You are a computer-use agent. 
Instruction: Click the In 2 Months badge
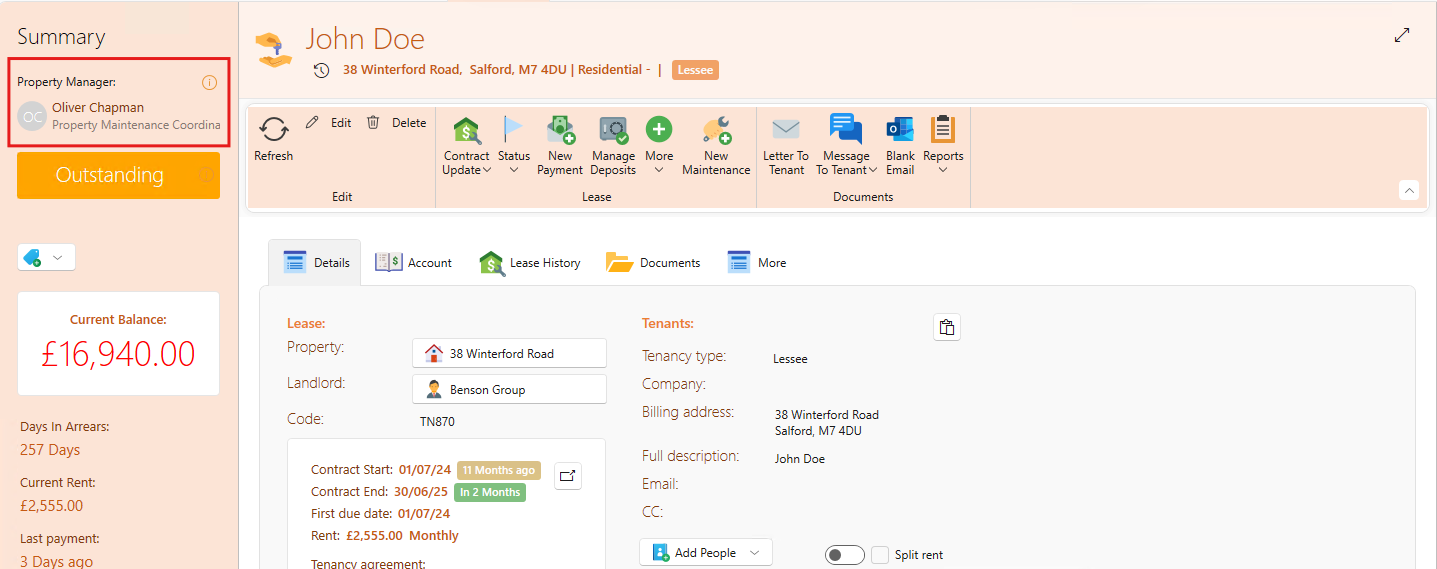[489, 492]
